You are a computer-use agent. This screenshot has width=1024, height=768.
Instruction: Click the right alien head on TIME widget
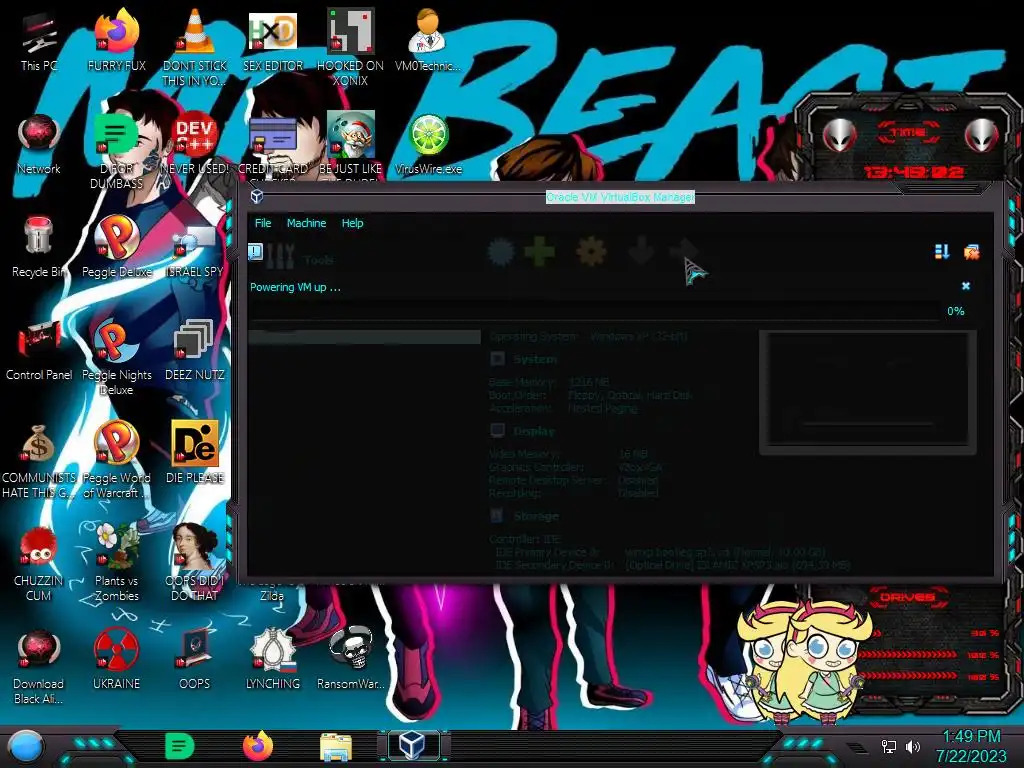point(981,136)
